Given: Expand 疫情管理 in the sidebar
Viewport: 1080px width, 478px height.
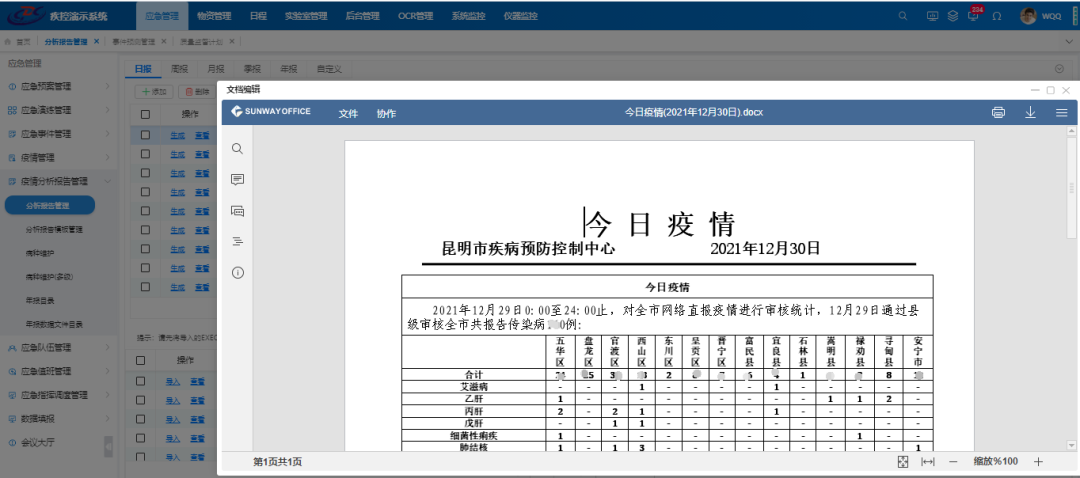Looking at the screenshot, I should (x=59, y=158).
